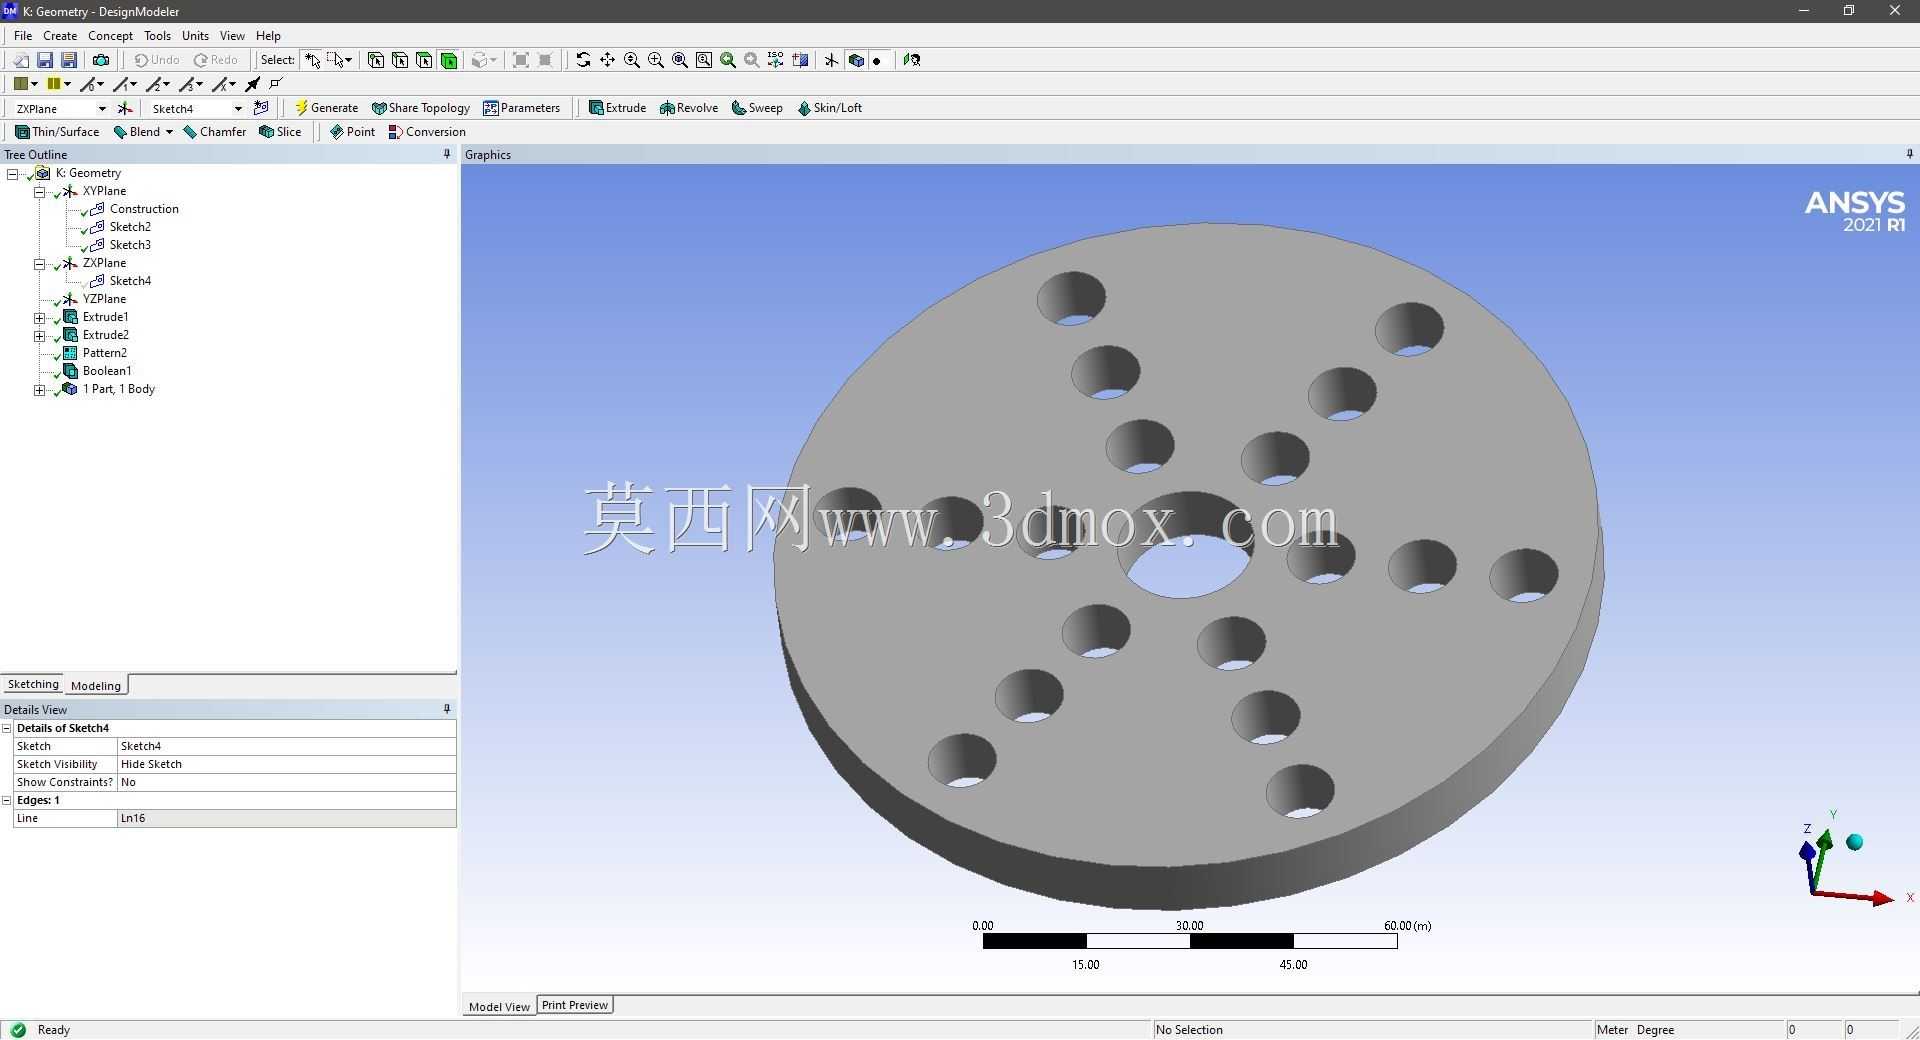Open the face coloring dropdown
This screenshot has width=1920, height=1040.
click(34, 84)
